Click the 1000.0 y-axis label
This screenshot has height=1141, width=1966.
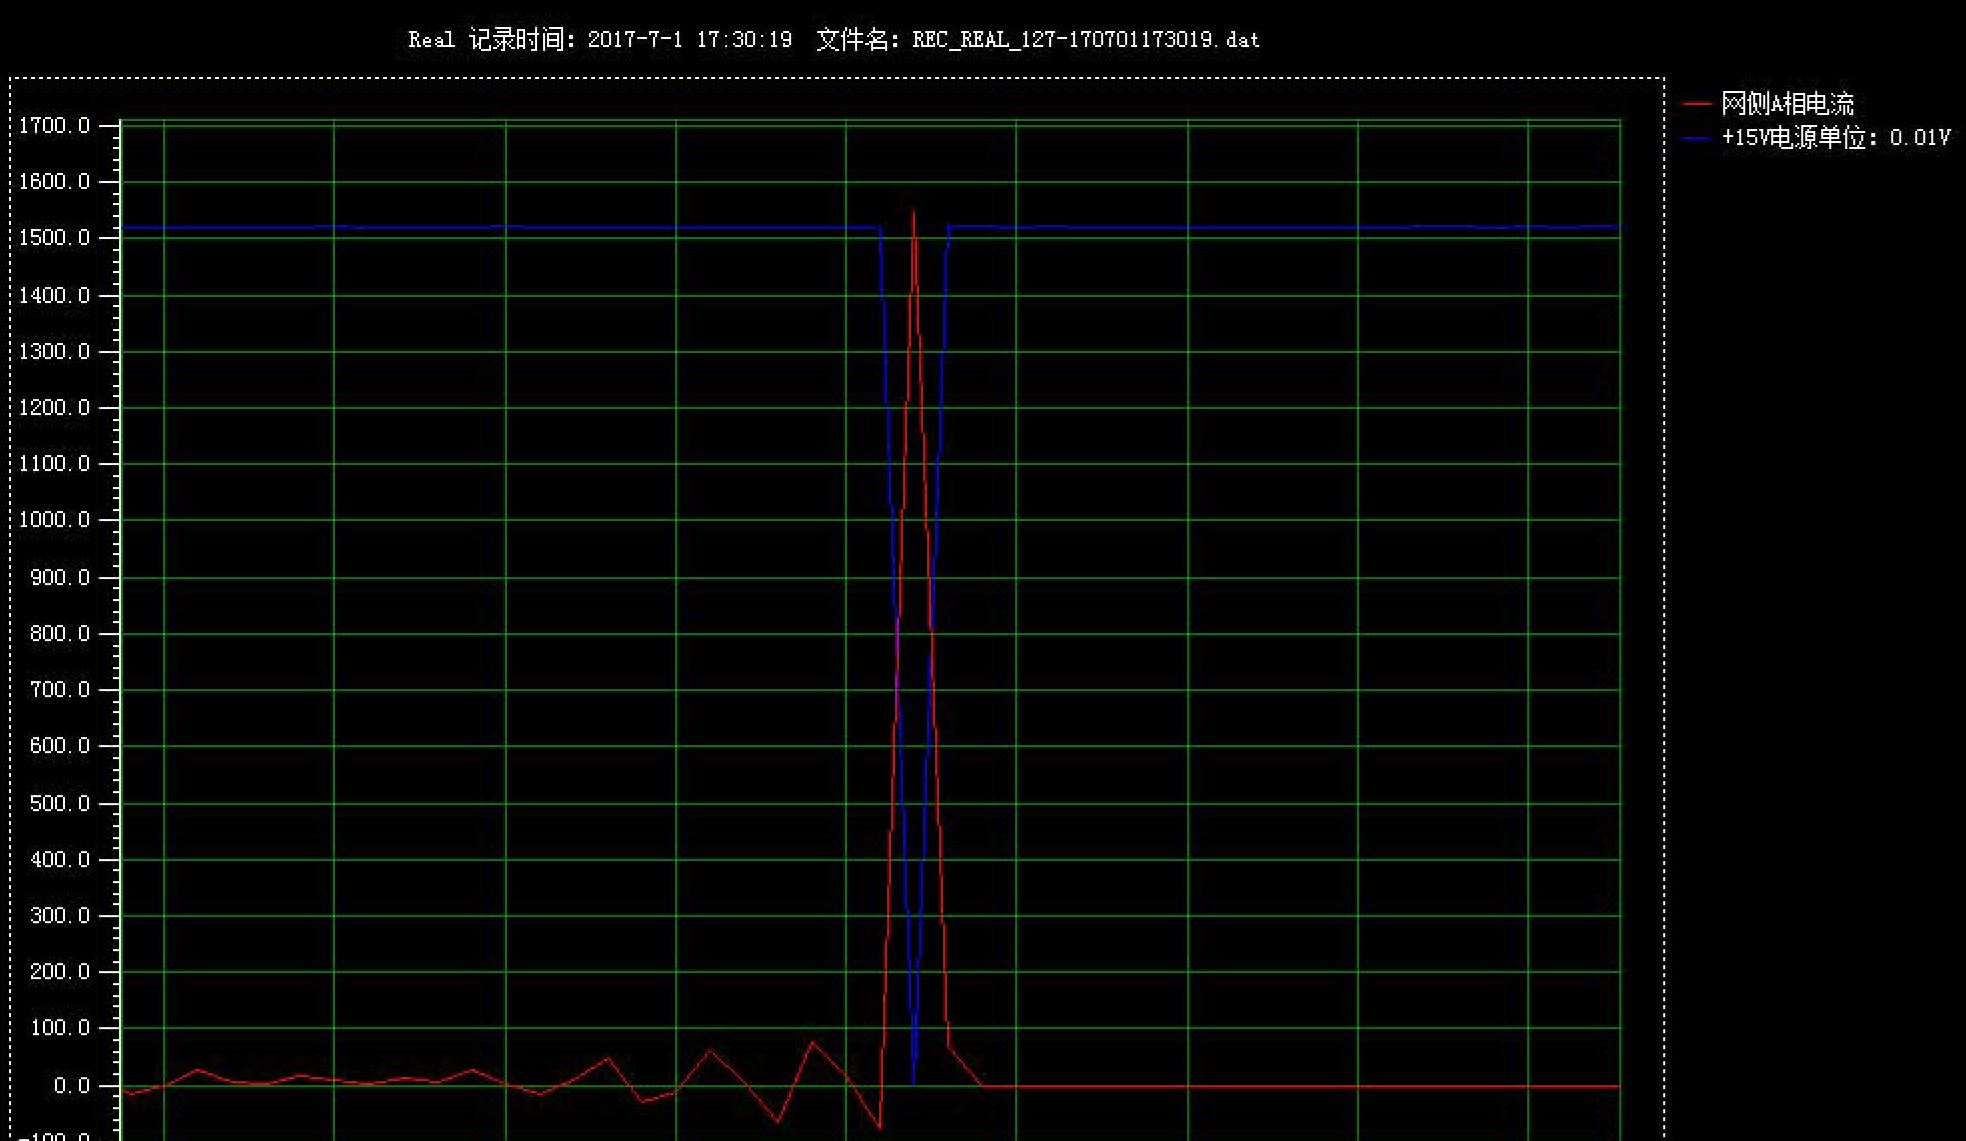tap(55, 520)
